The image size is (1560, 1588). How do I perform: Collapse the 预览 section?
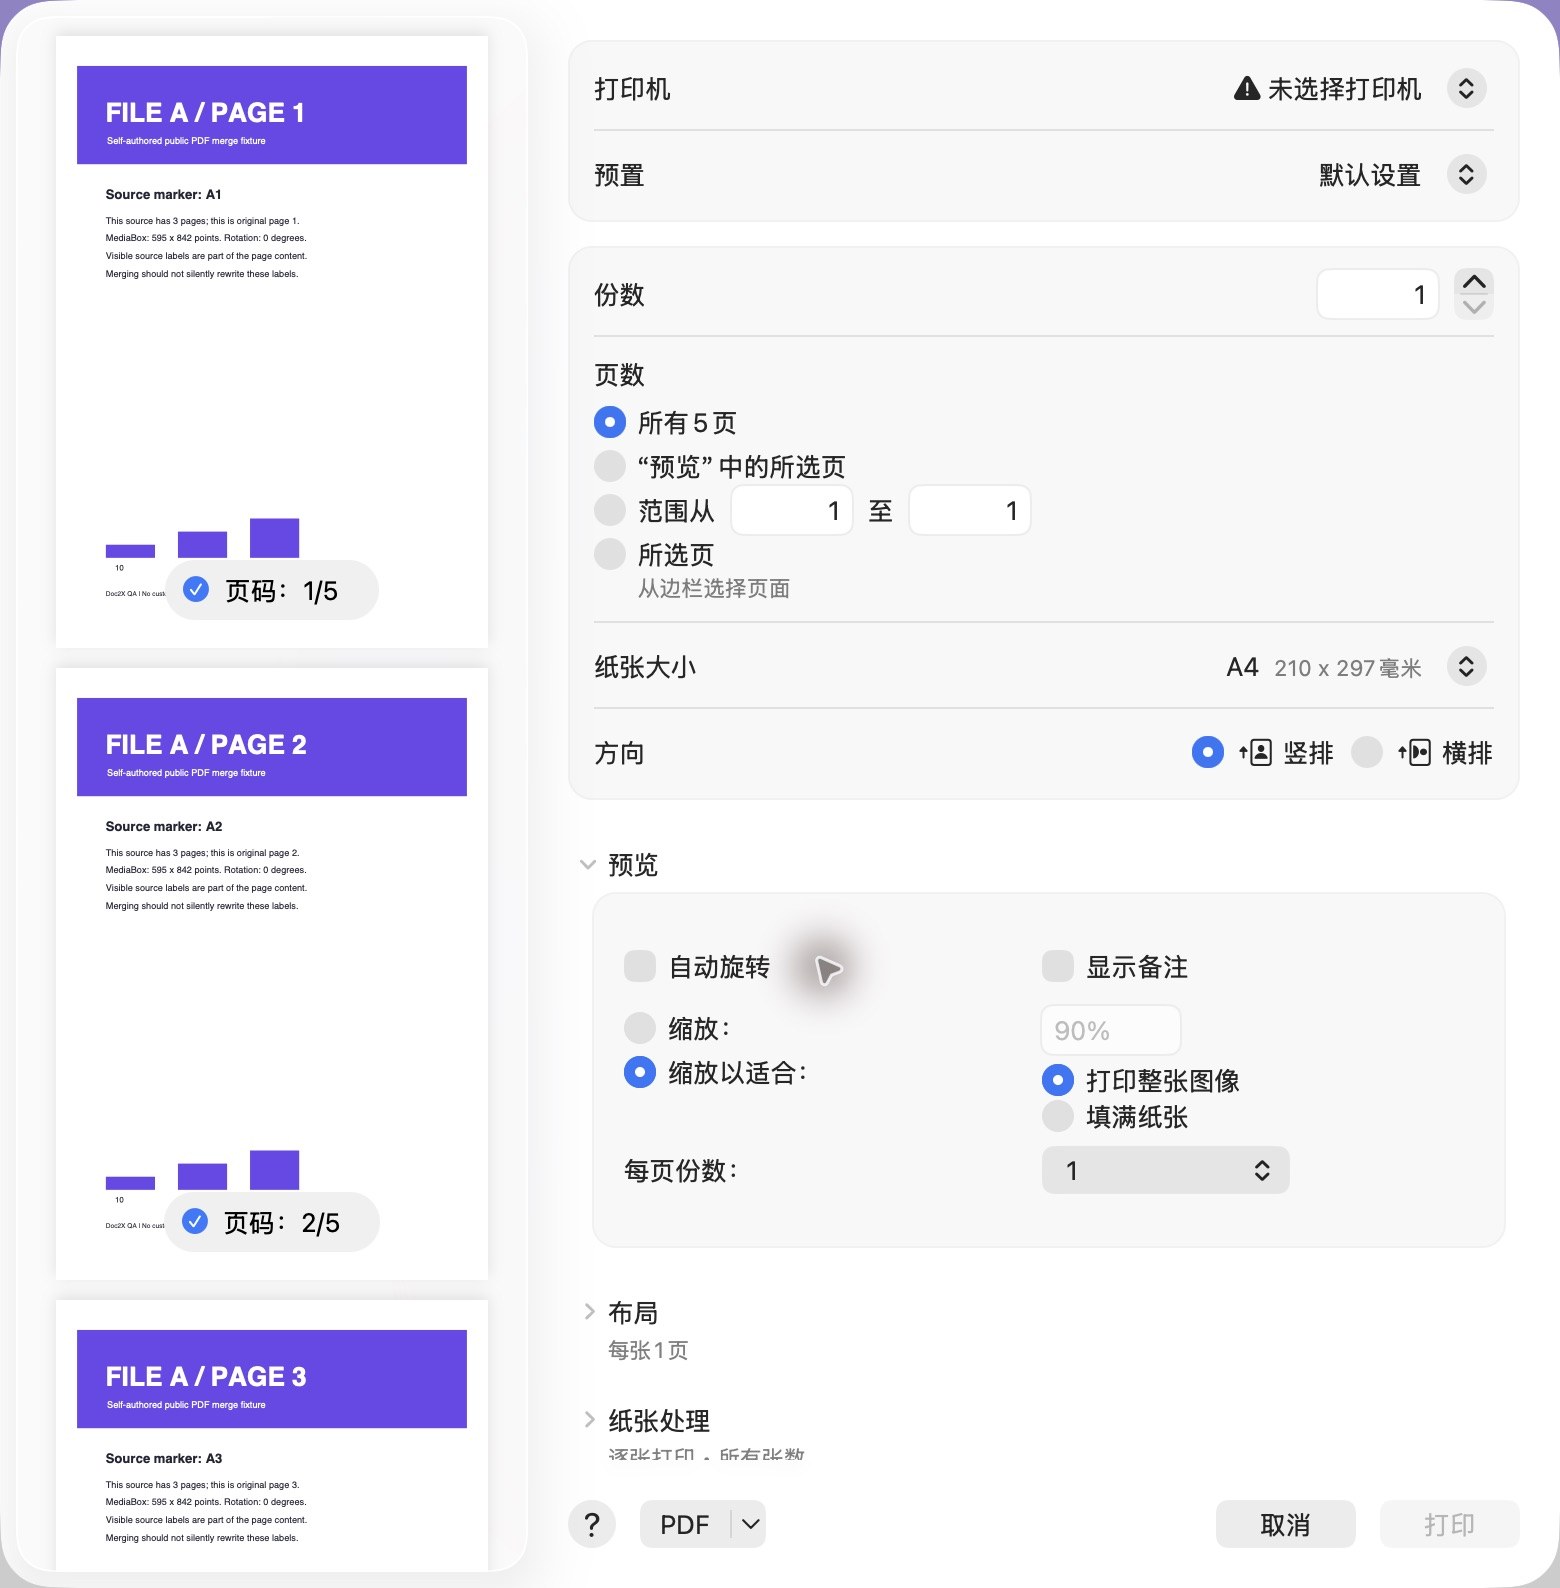588,865
